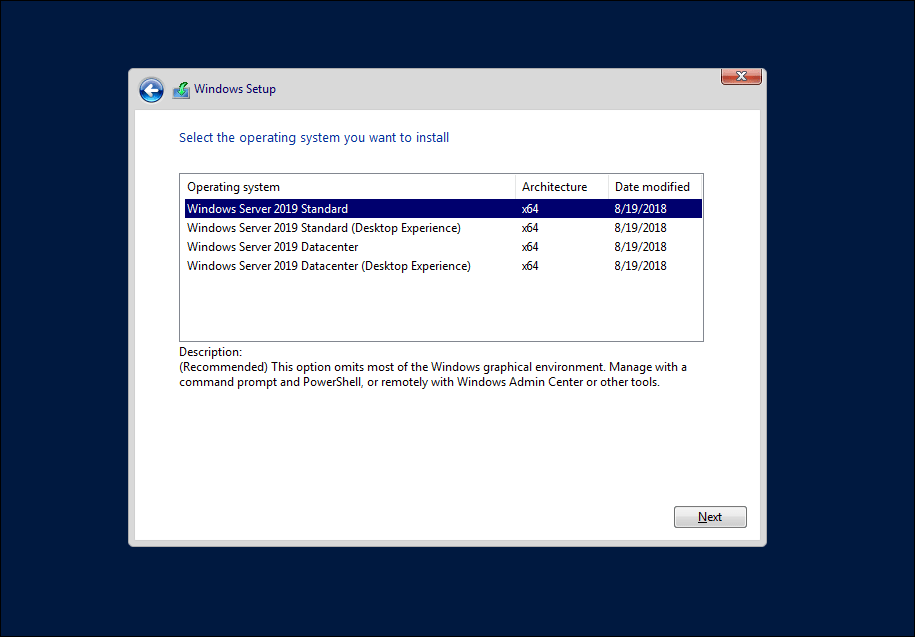Viewport: 915px width, 637px height.
Task: Click the 'Select the operating system' heading
Action: 314,138
